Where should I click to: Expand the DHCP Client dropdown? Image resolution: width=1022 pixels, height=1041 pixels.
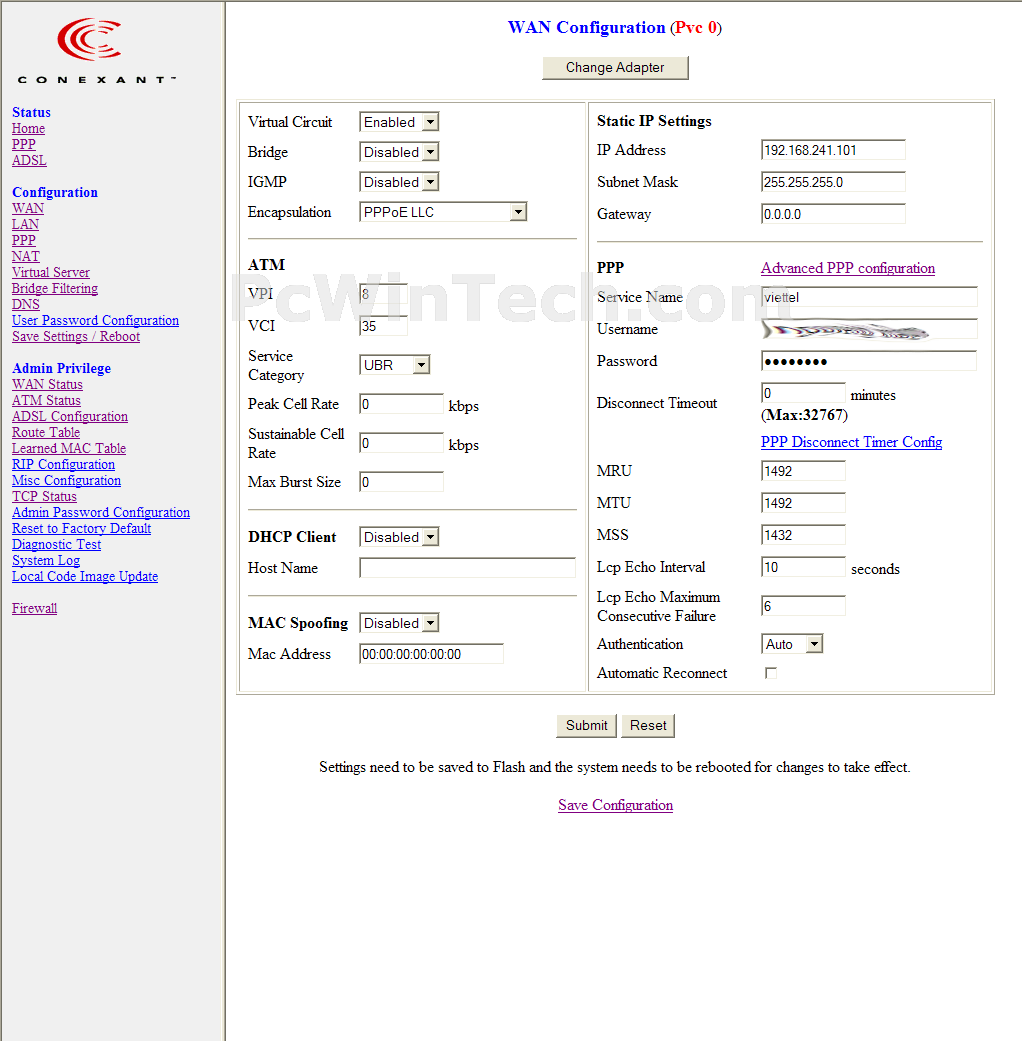coord(399,537)
